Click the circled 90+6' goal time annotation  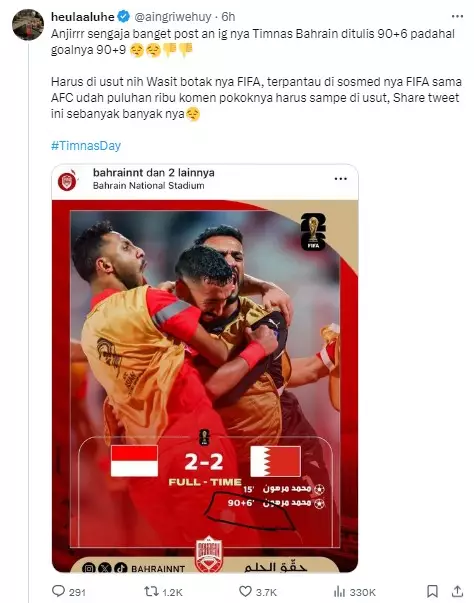241,503
